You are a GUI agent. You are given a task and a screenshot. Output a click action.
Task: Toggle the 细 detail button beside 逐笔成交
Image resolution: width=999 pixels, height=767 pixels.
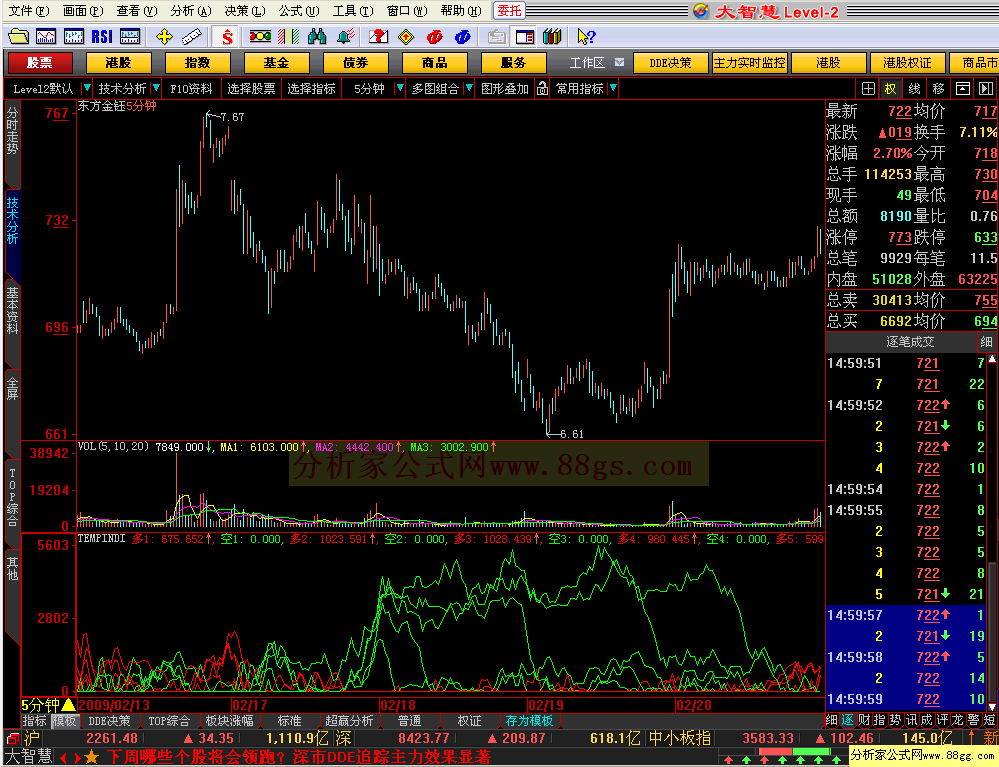[x=986, y=342]
